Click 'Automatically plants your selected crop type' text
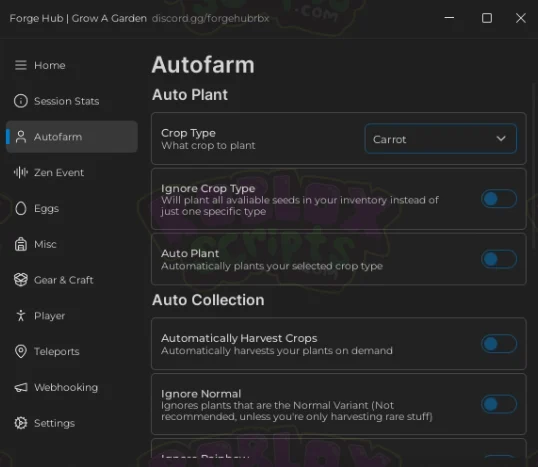 (x=272, y=266)
